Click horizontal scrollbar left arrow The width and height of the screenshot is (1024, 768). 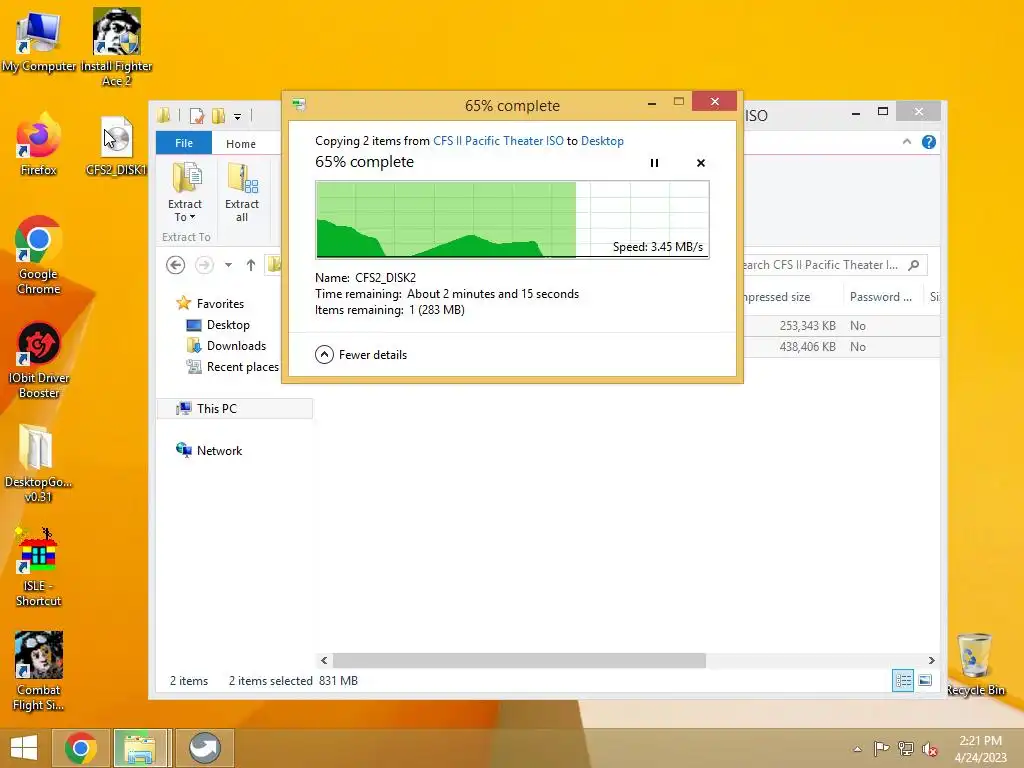point(324,660)
